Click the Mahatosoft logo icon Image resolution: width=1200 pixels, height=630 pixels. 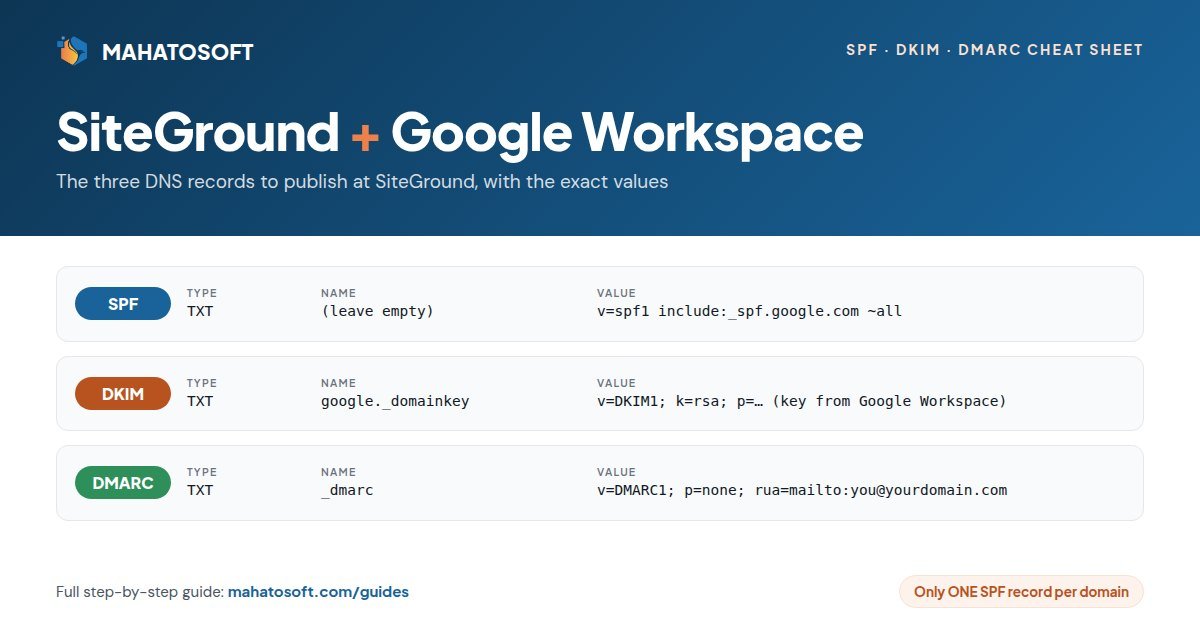pyautogui.click(x=73, y=51)
